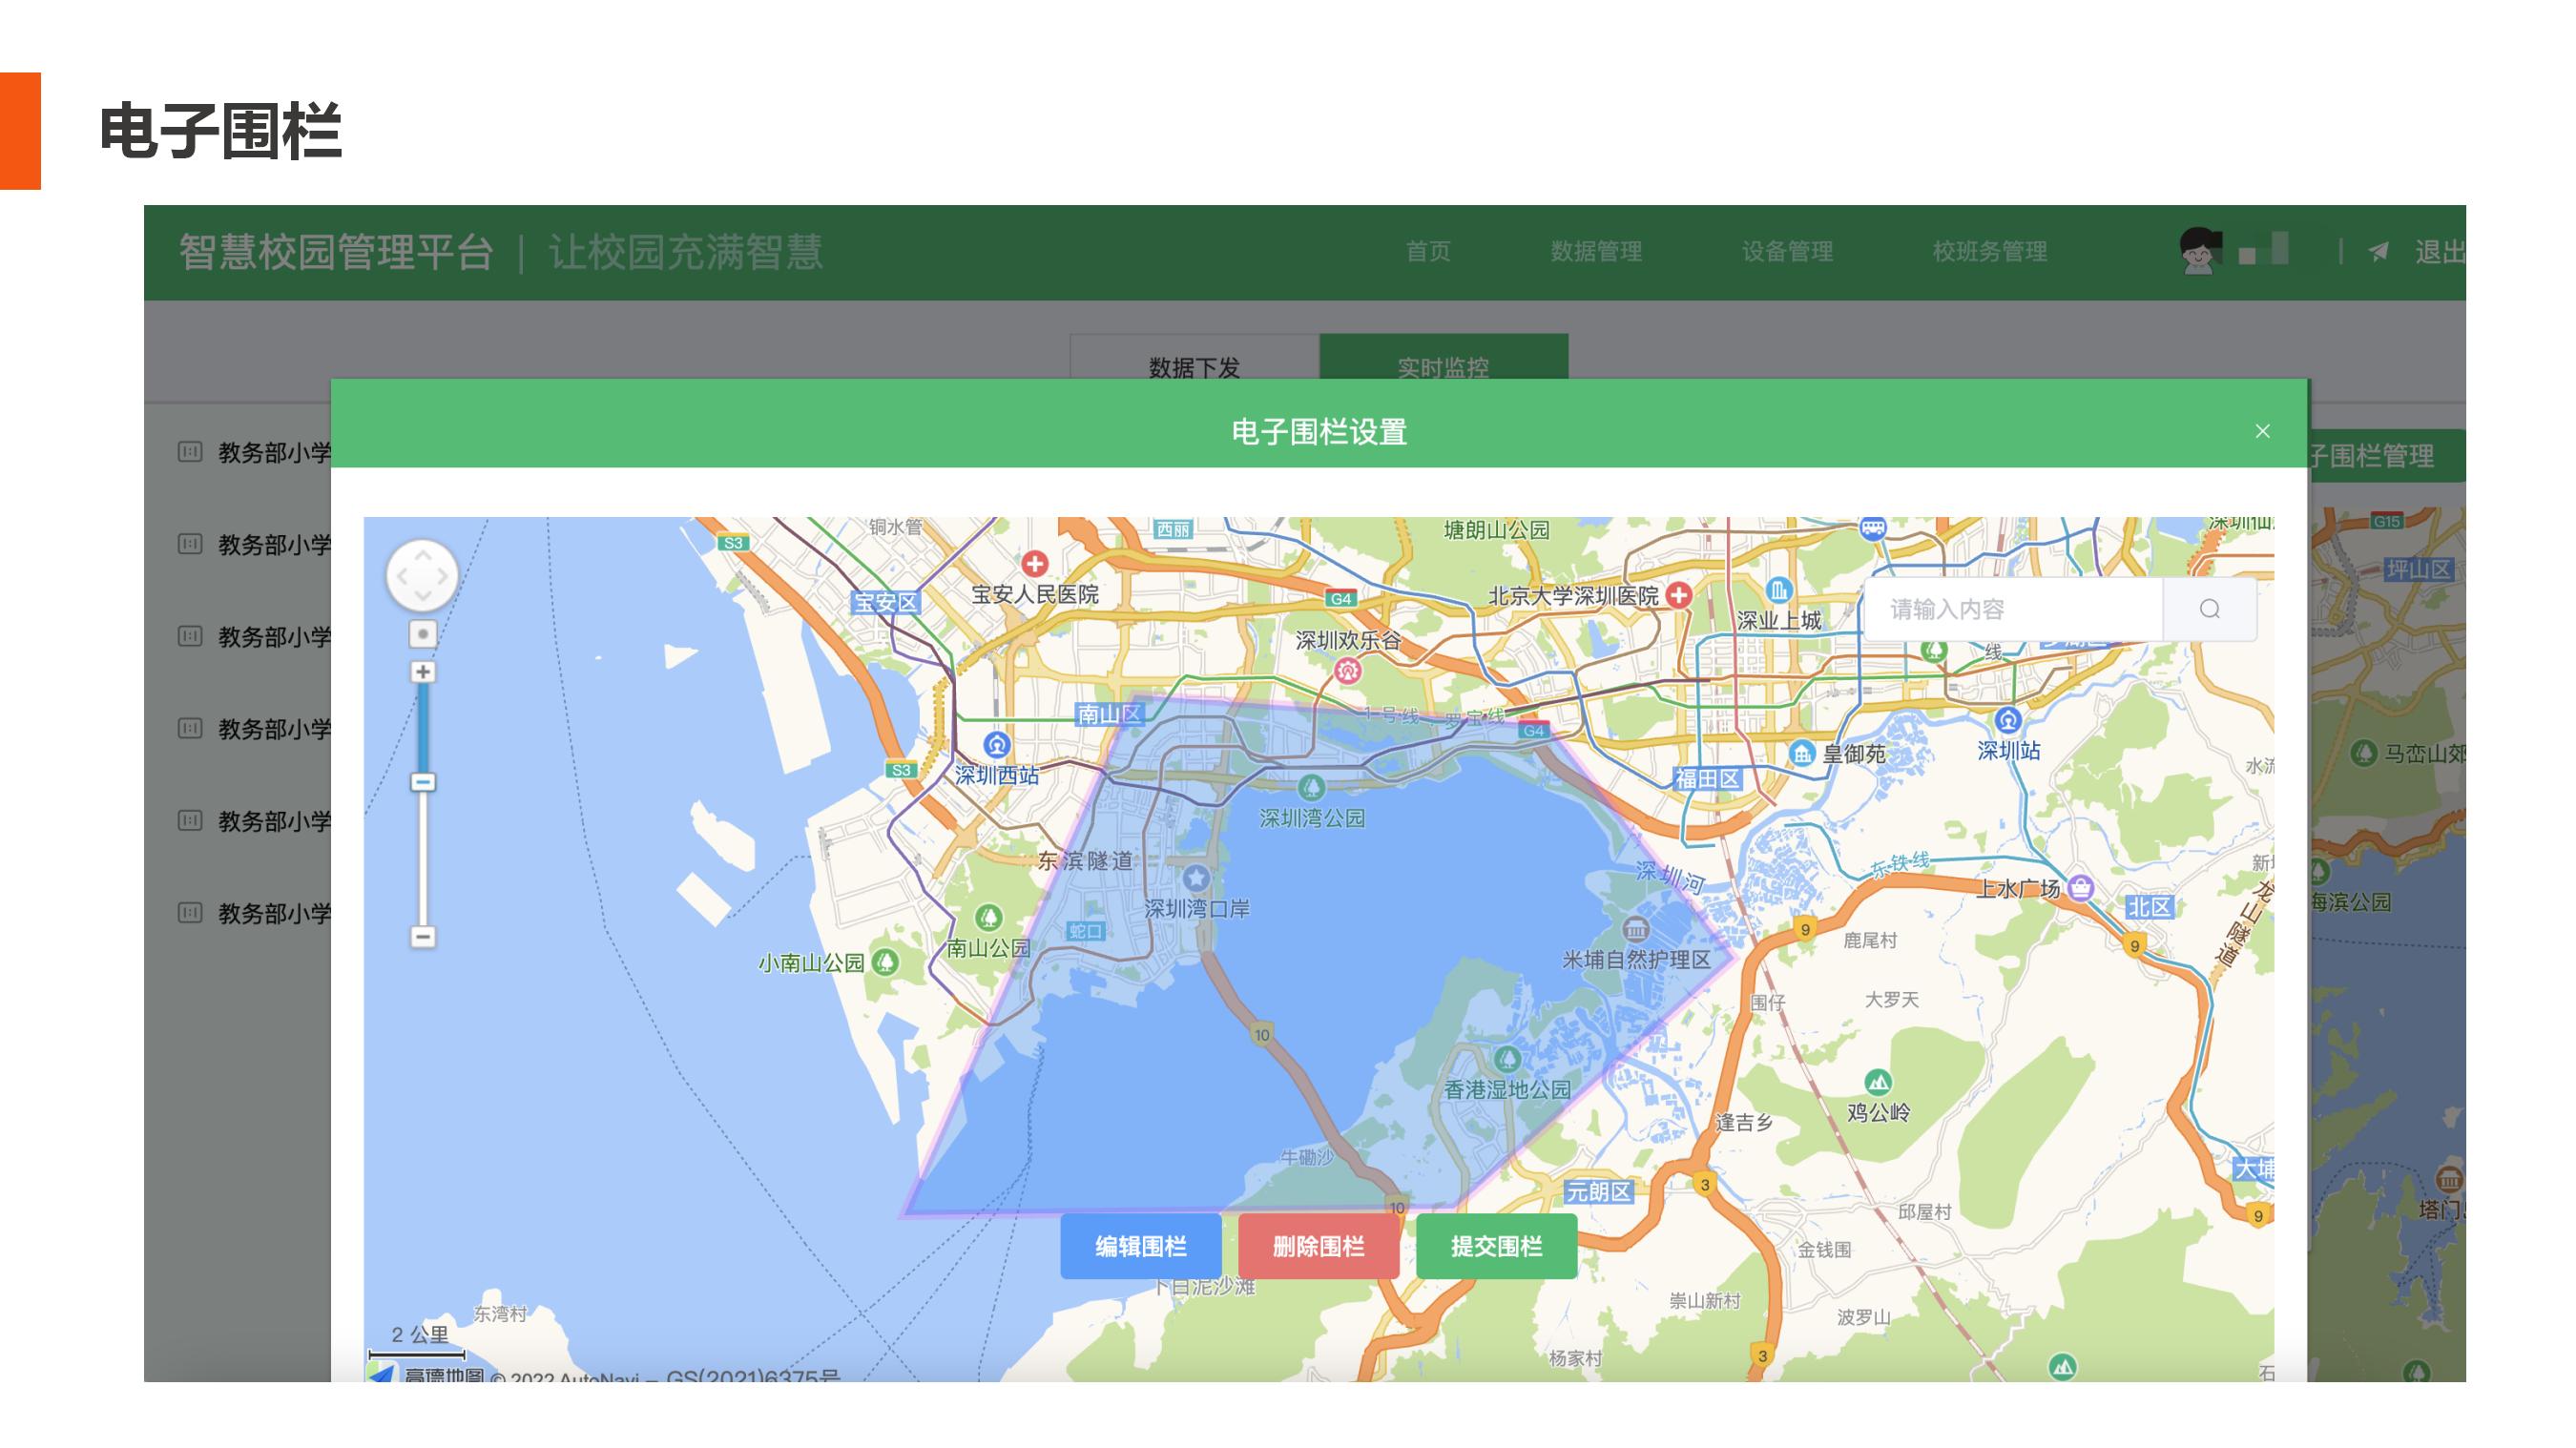Click the 马峦山郊 park icon in background map
This screenshot has width=2576, height=1448.
coord(2364,752)
